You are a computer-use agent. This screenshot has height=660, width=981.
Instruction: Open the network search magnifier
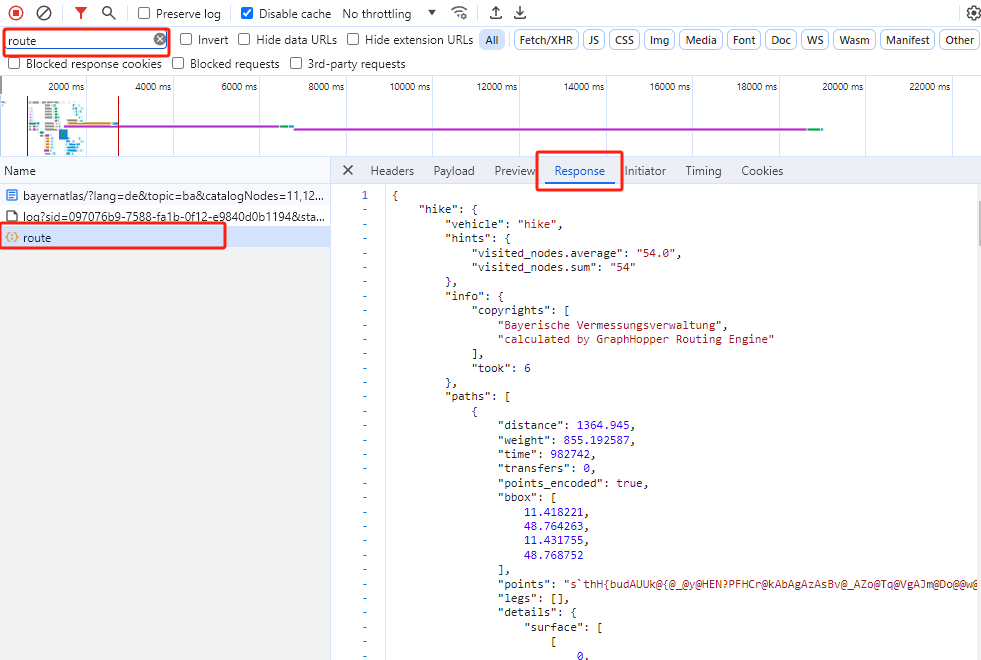click(109, 13)
